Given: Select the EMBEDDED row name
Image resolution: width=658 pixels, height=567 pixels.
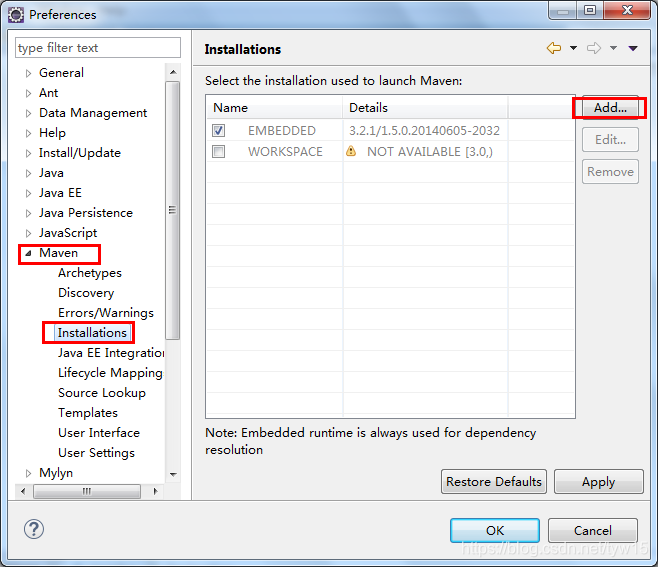Looking at the screenshot, I should click(282, 131).
